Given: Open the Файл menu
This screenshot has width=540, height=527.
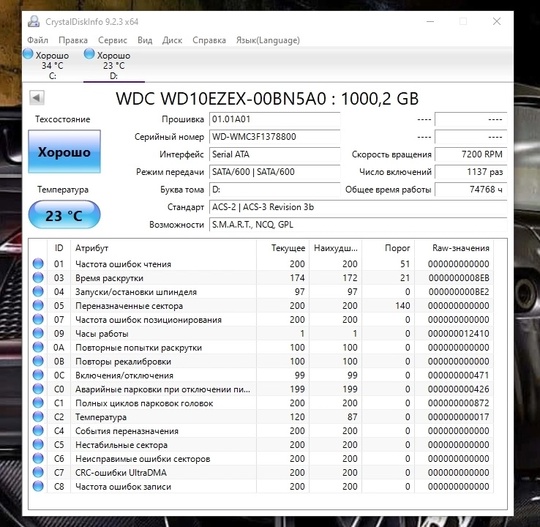Looking at the screenshot, I should coord(38,40).
